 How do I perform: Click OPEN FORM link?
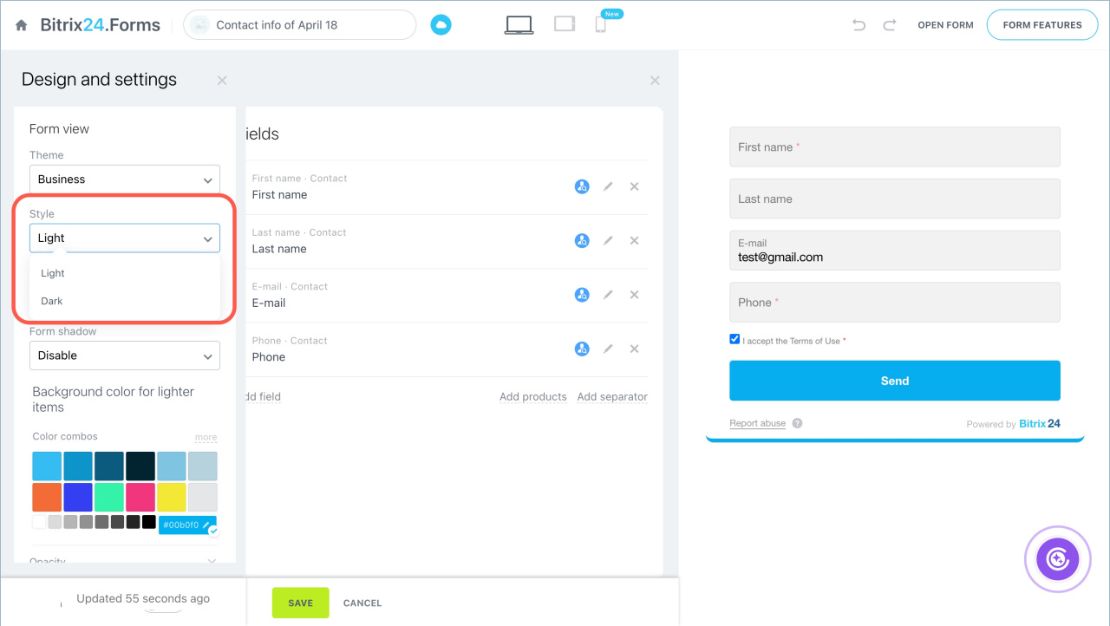(945, 25)
